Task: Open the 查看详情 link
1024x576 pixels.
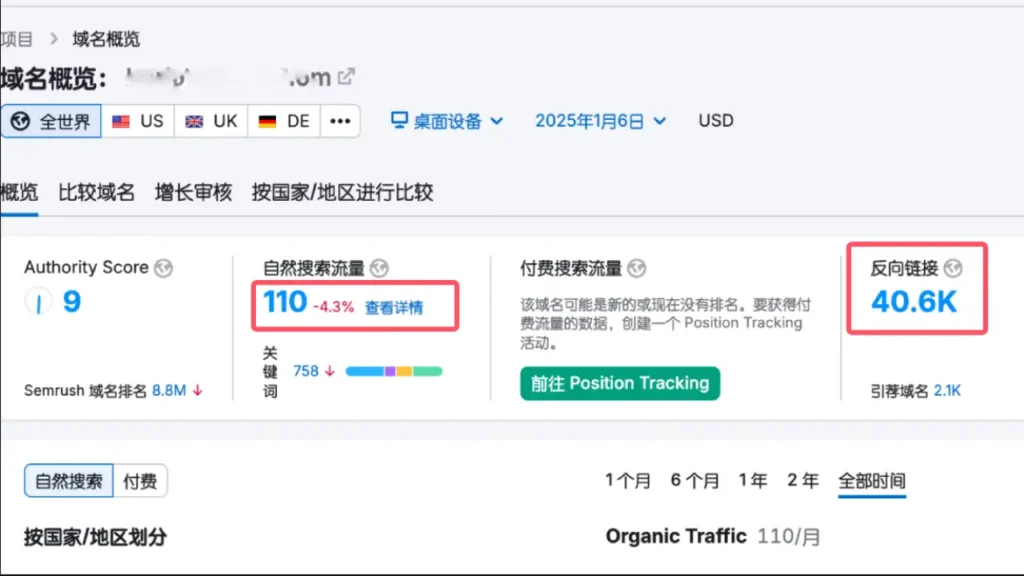Action: pos(394,307)
